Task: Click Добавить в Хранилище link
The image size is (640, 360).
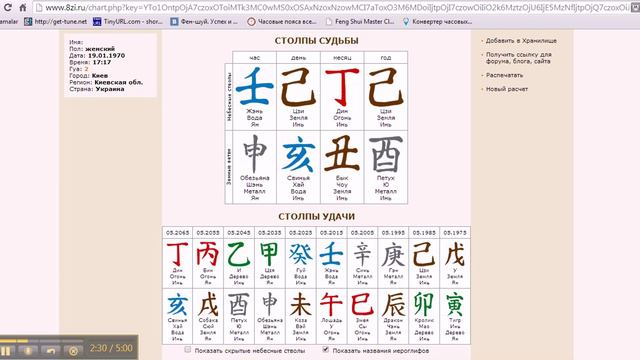Action: [x=521, y=41]
